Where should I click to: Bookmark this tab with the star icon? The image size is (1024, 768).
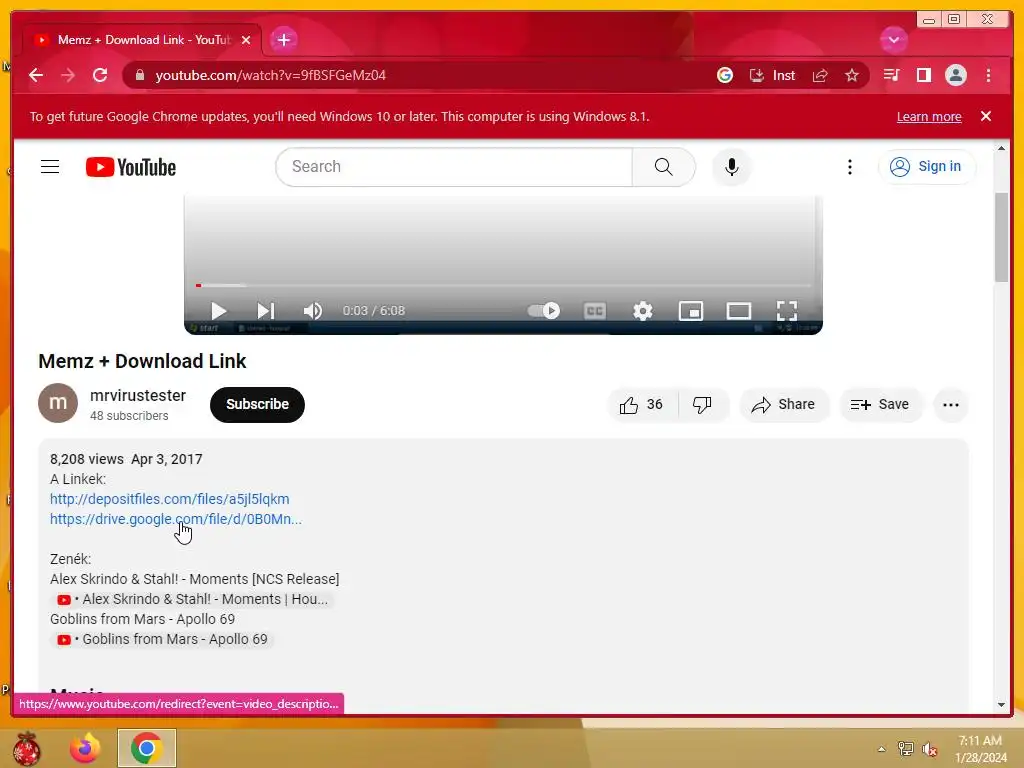(852, 75)
